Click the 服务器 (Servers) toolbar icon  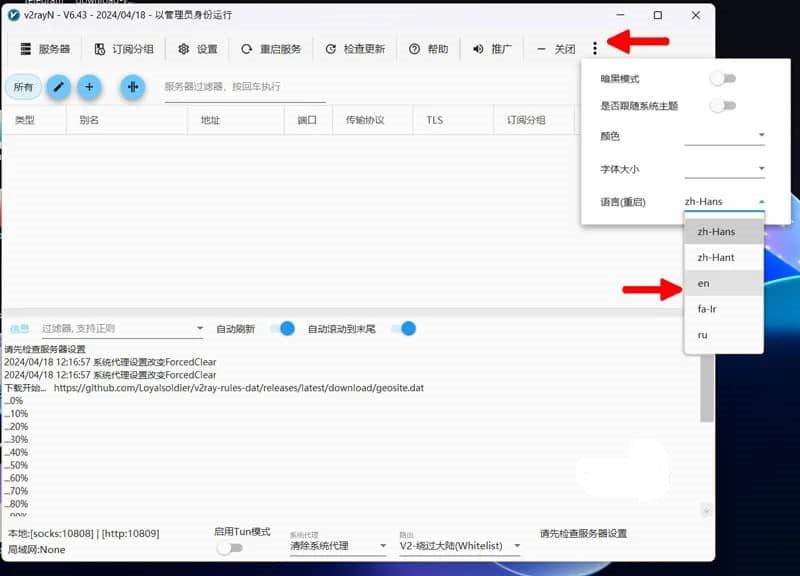click(26, 49)
